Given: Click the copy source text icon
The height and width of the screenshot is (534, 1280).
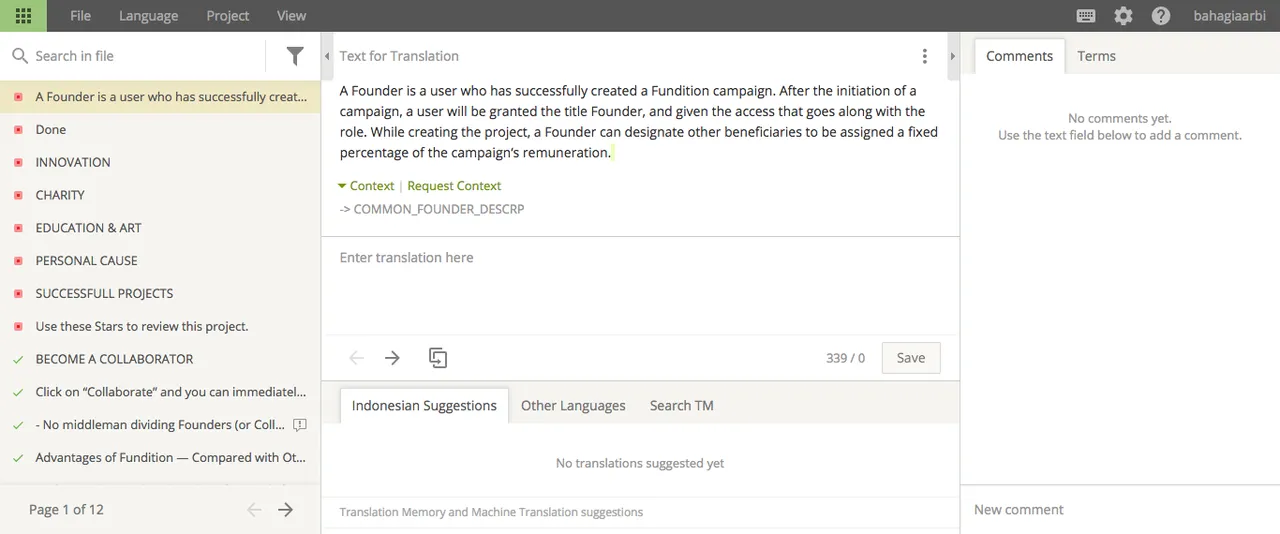Looking at the screenshot, I should pos(437,357).
